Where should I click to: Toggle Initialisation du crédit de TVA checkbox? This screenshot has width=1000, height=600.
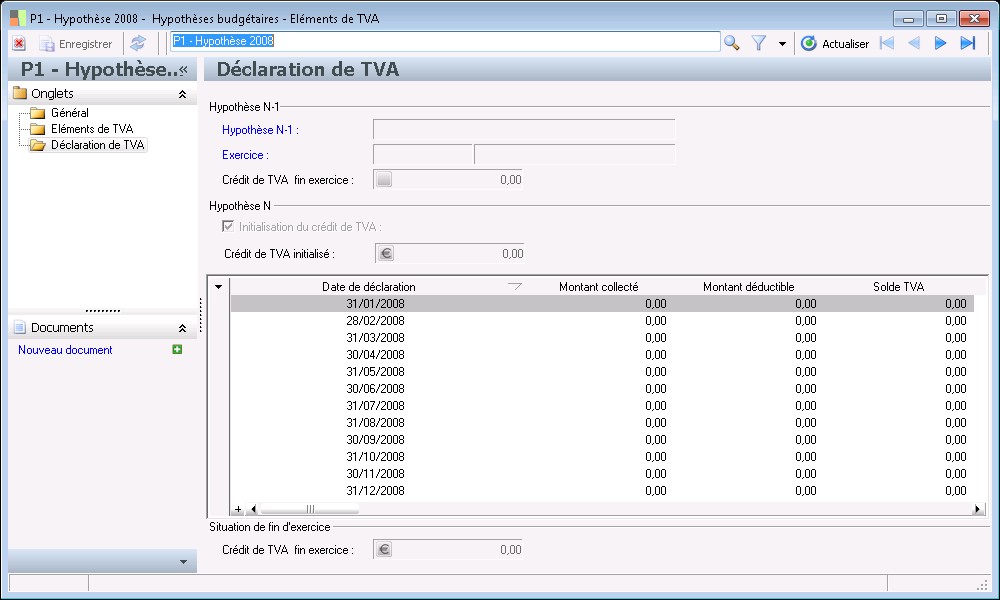[227, 227]
